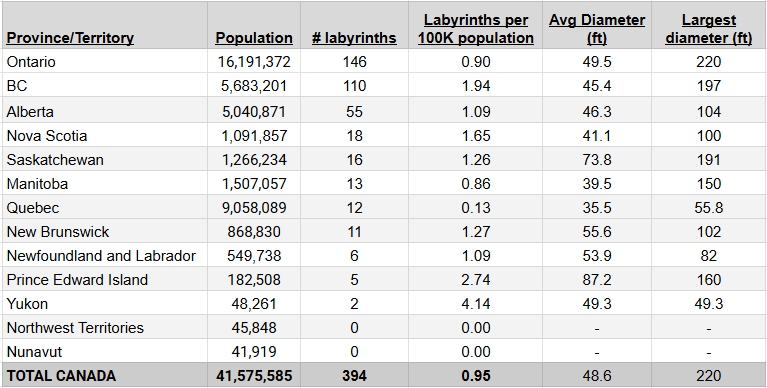The image size is (767, 388).
Task: Click New Brunswick's largest diameter 102
Action: point(709,232)
